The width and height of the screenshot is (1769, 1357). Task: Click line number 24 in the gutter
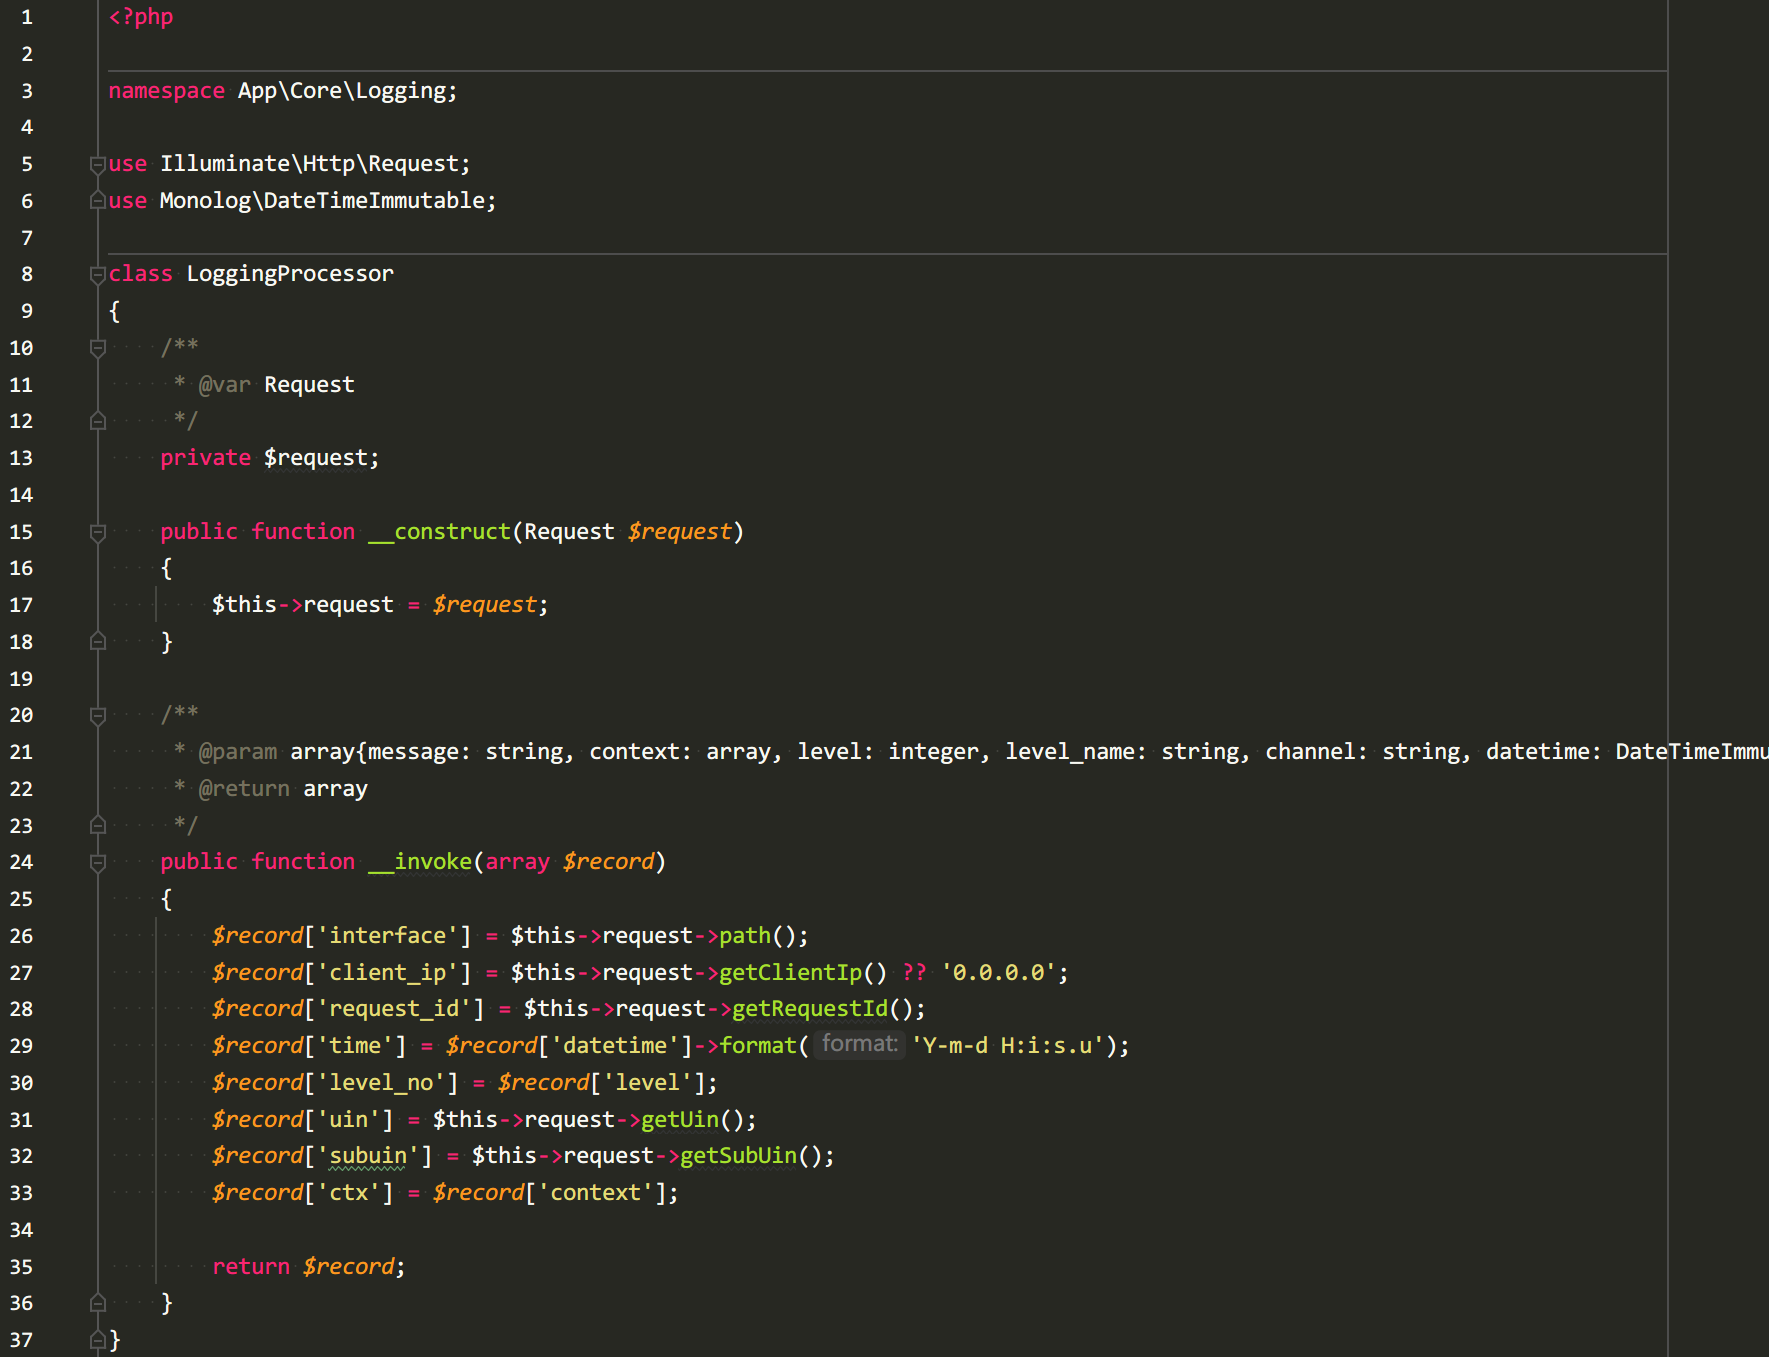(21, 862)
